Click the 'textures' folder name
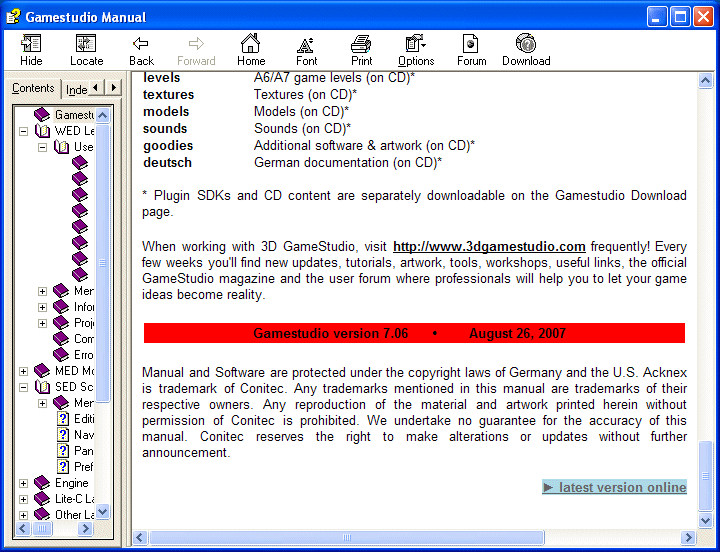Viewport: 720px width, 552px height. [x=169, y=95]
